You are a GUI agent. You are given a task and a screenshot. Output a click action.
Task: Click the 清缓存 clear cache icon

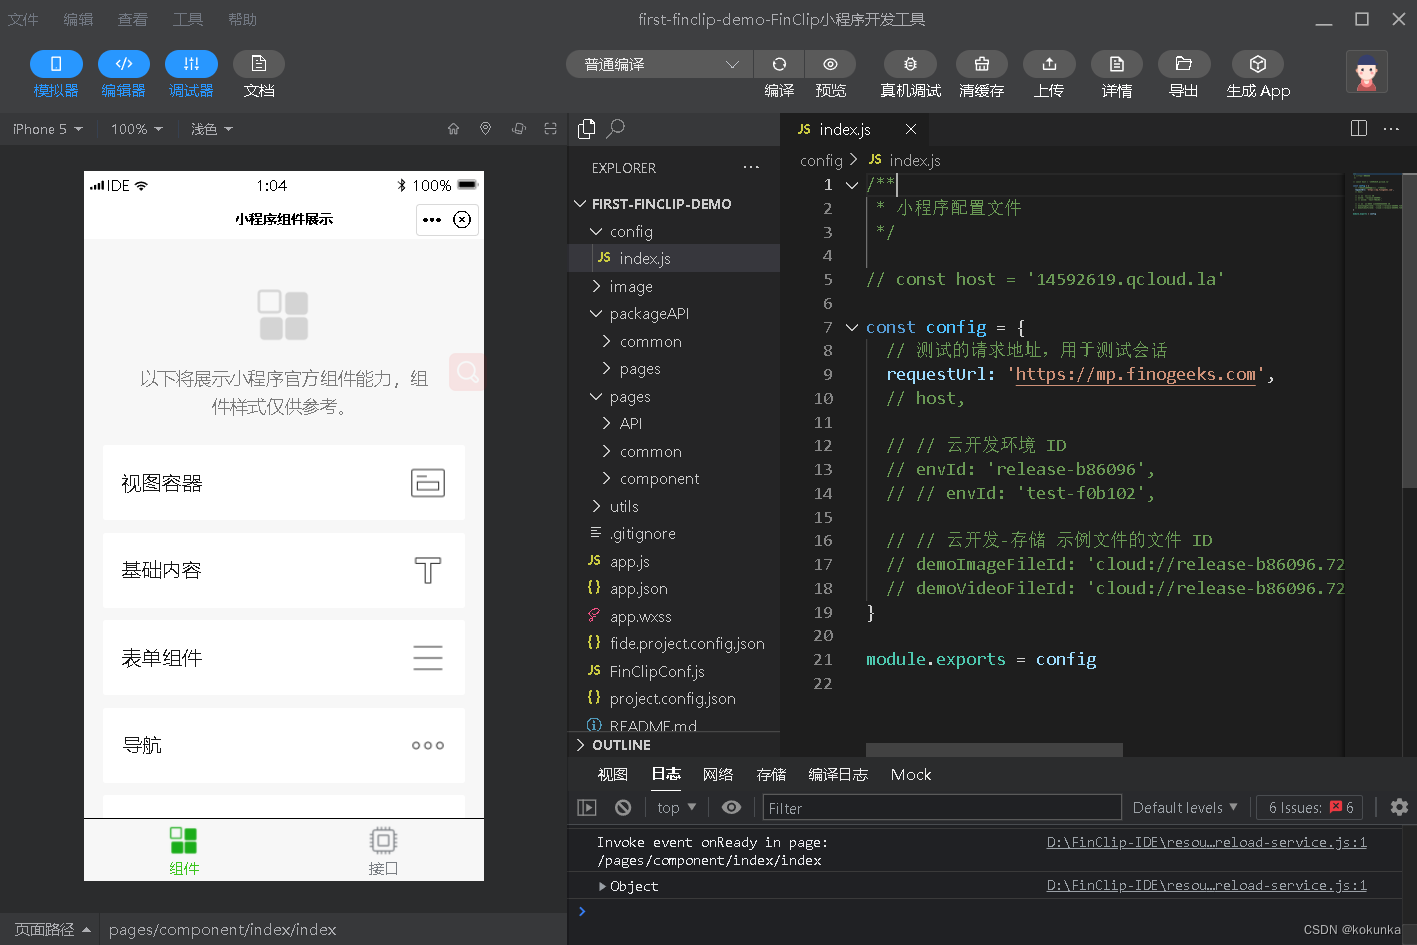coord(981,63)
